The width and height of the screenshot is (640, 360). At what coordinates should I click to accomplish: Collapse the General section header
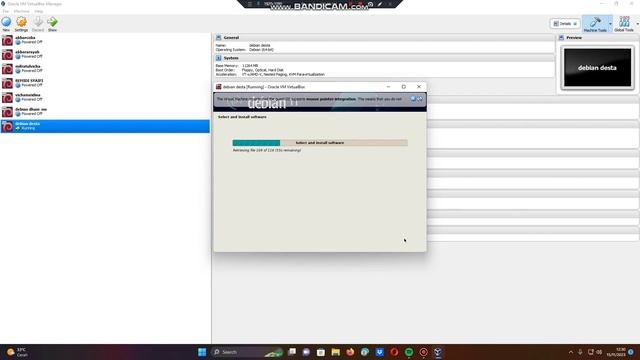coord(384,38)
